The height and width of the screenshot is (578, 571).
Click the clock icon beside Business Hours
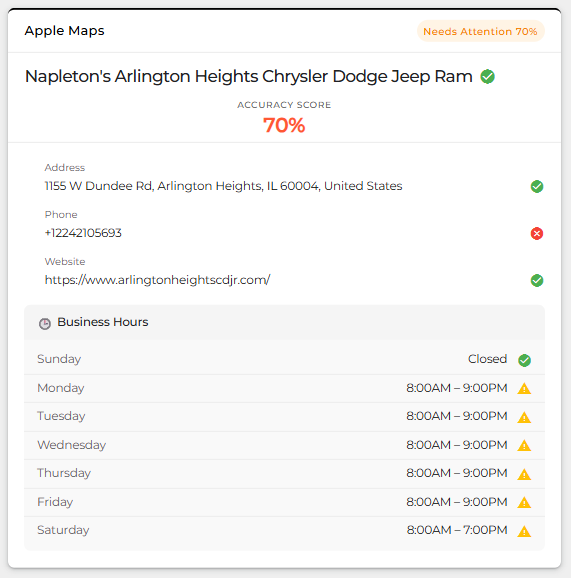(45, 324)
